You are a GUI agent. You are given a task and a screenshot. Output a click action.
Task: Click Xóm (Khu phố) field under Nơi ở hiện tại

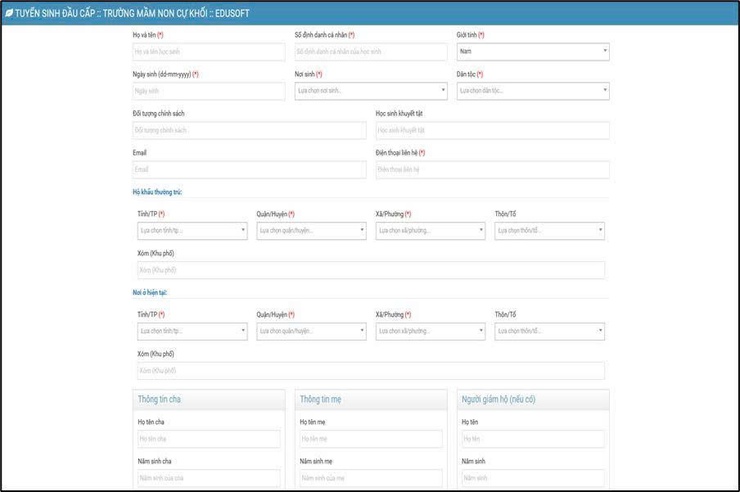[x=370, y=370]
